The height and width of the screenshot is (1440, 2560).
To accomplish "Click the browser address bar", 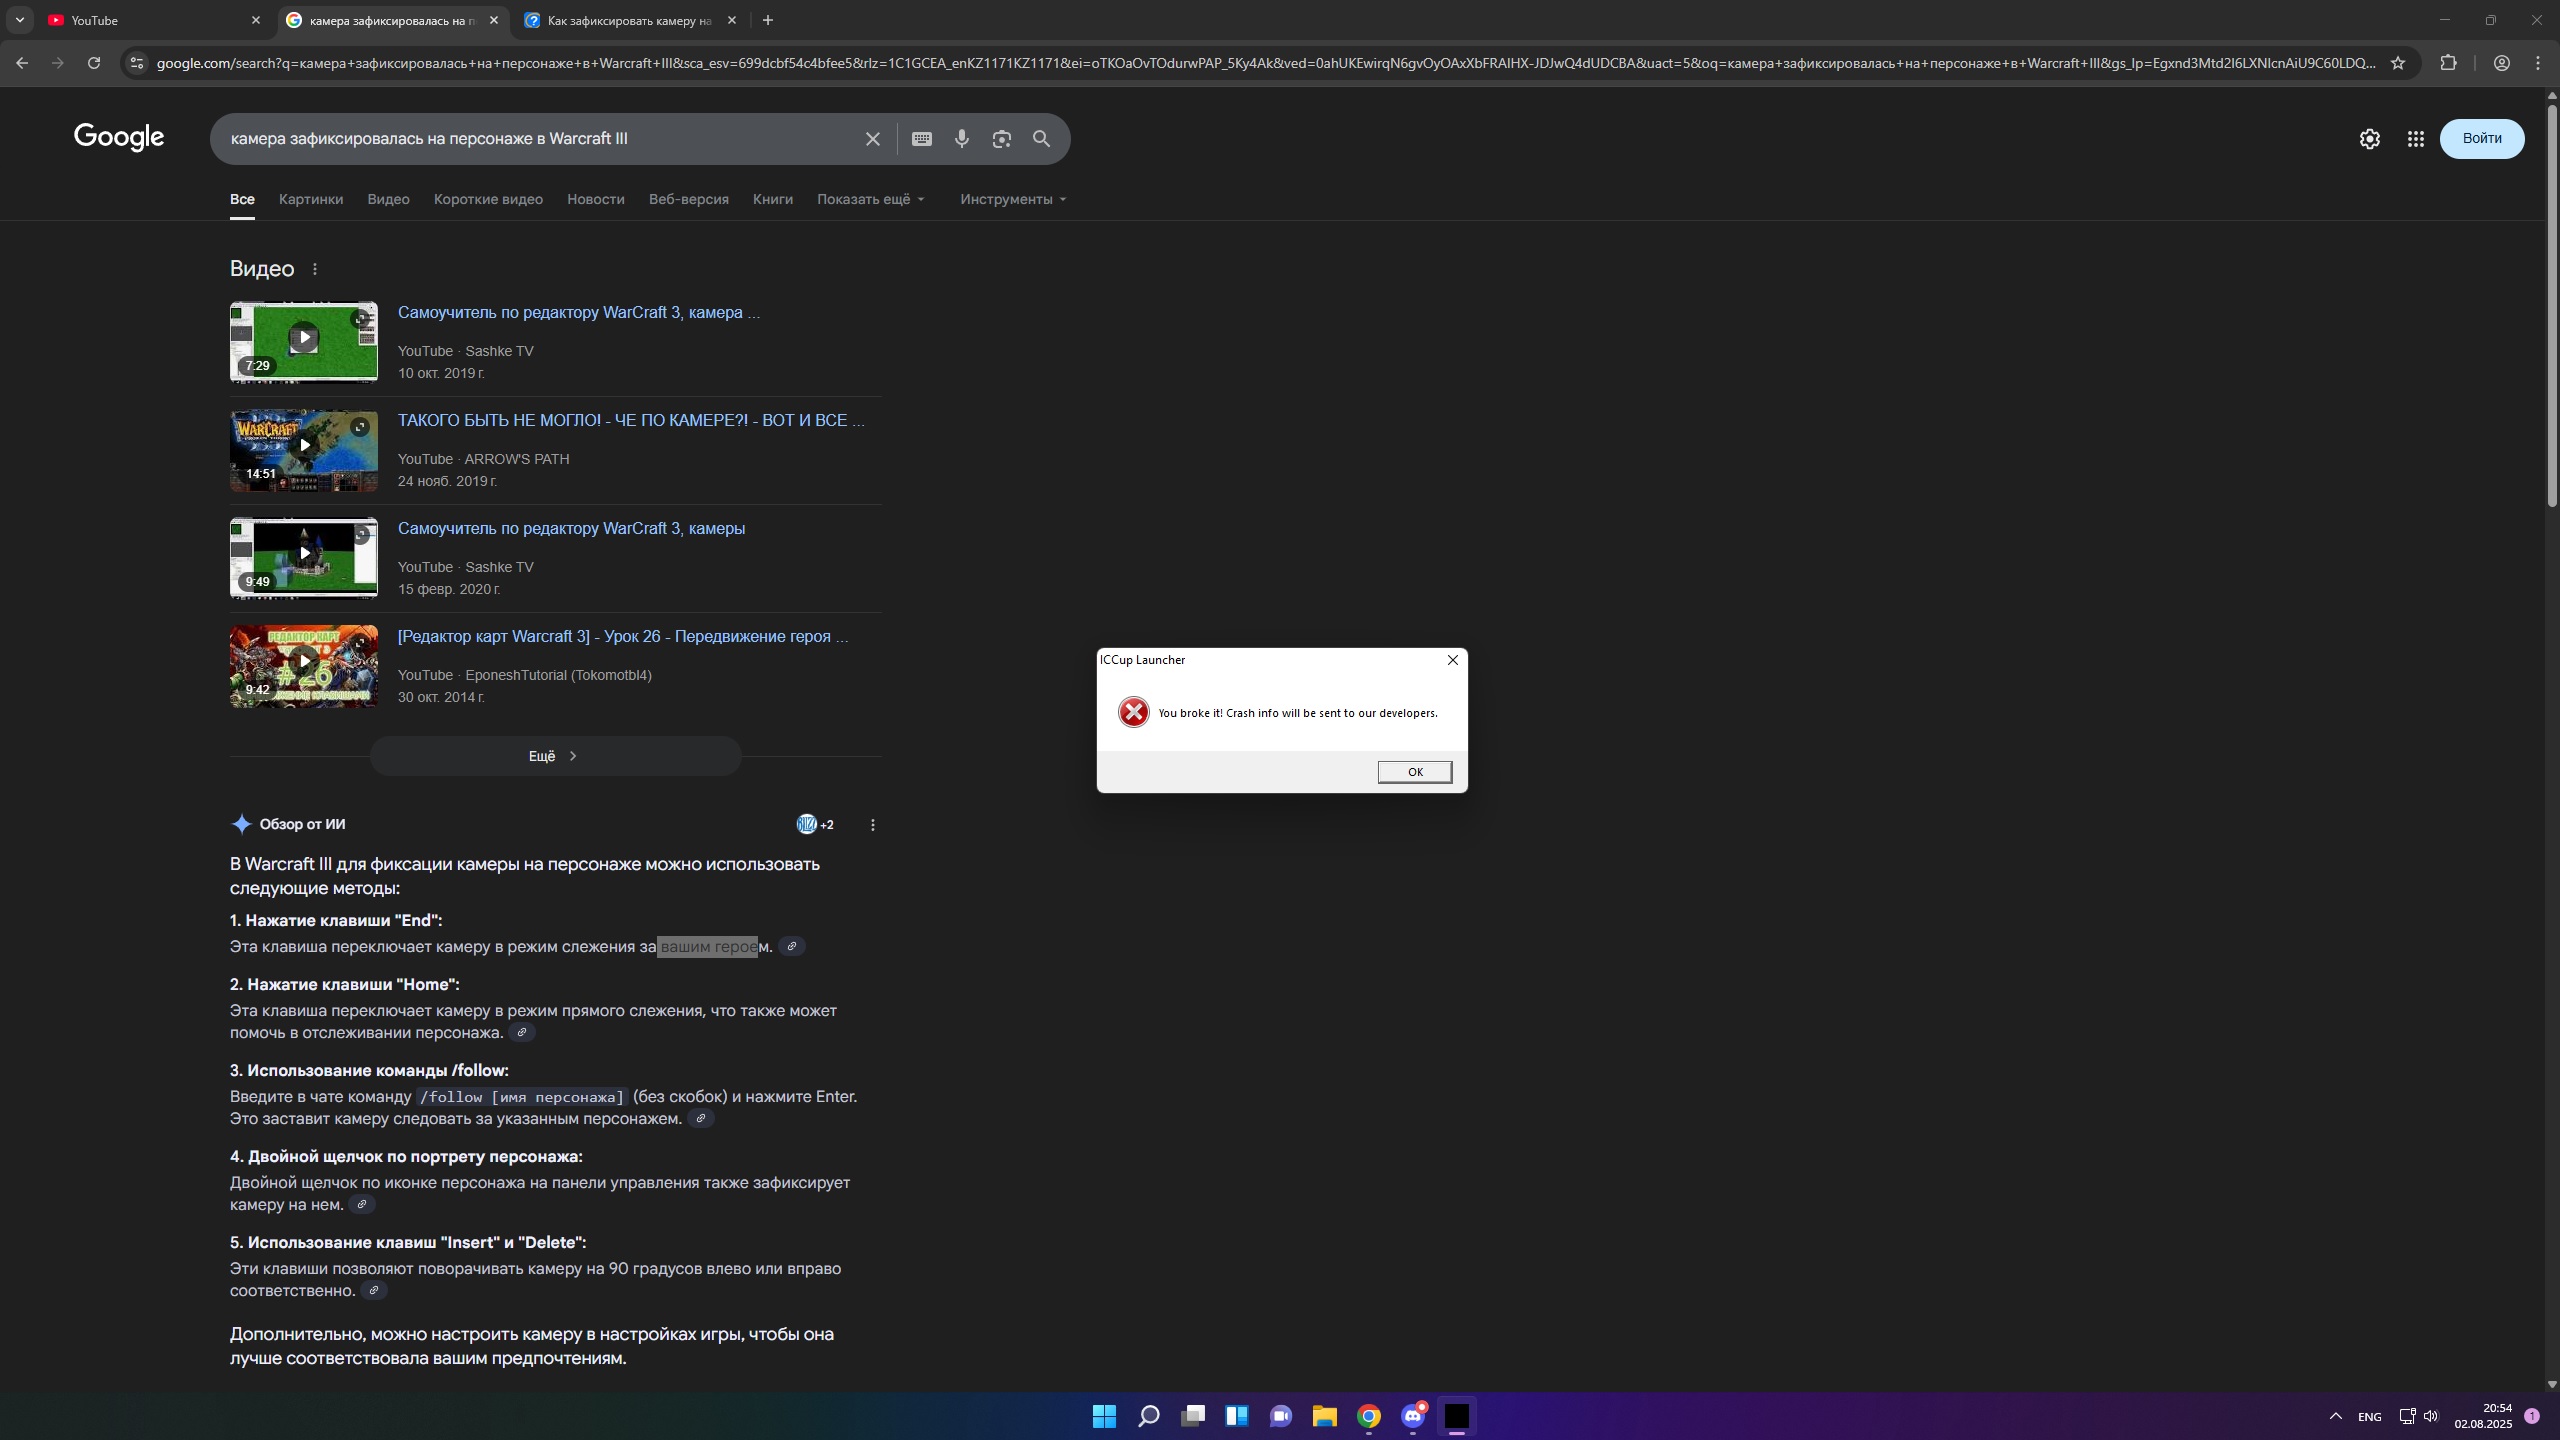I will pyautogui.click(x=1265, y=63).
